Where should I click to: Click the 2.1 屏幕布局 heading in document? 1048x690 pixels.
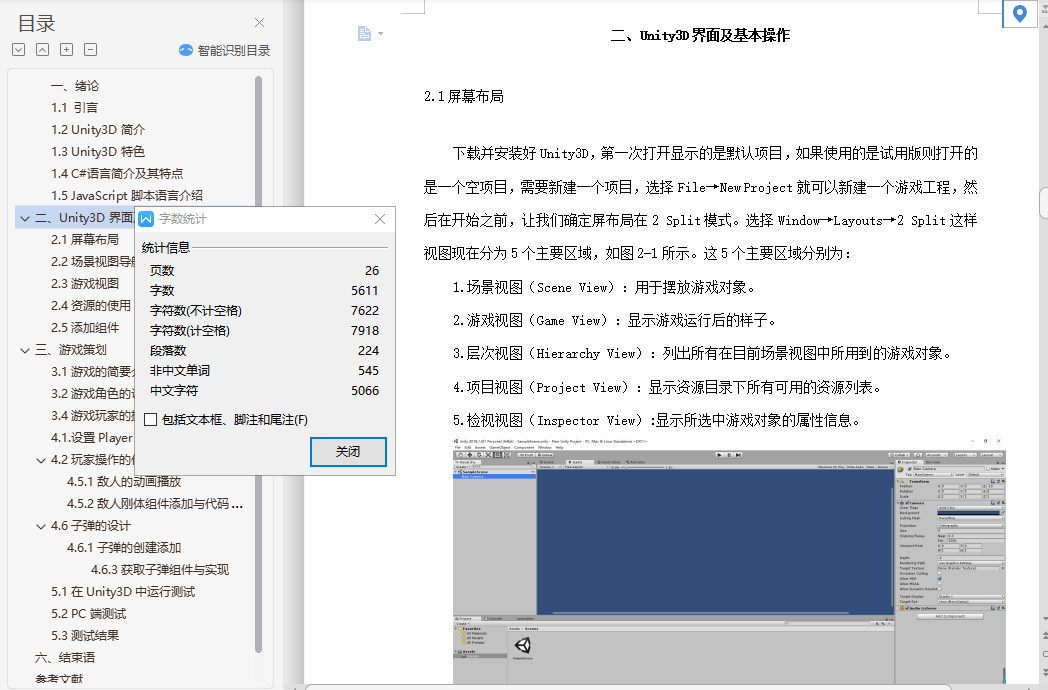click(464, 97)
